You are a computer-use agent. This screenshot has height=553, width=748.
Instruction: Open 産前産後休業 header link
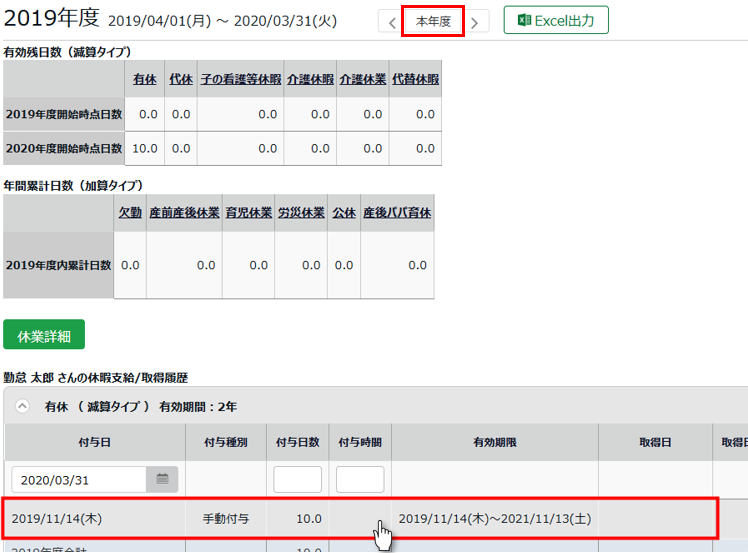click(x=182, y=213)
